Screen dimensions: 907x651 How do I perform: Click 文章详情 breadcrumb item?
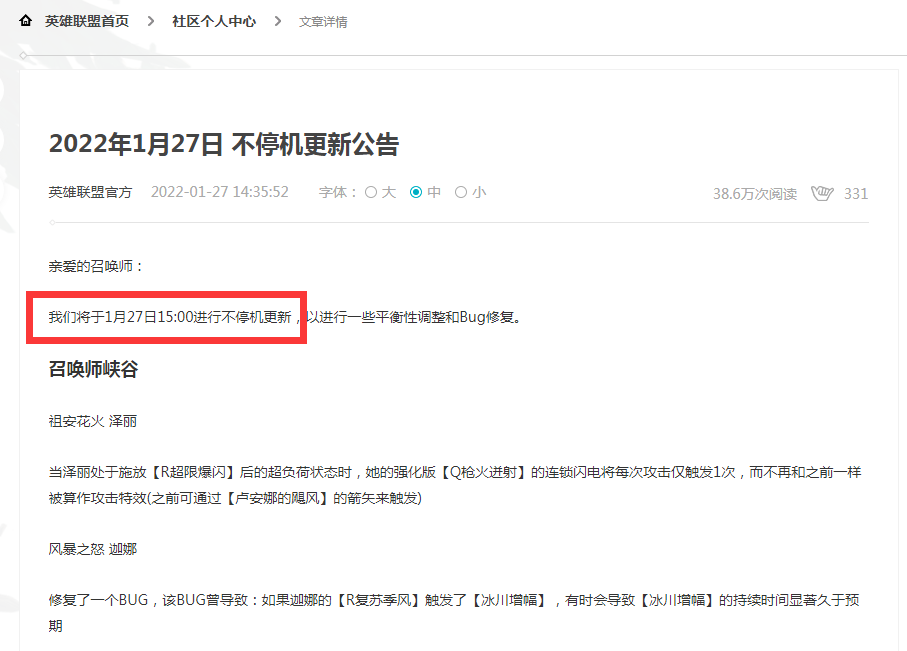(x=323, y=22)
